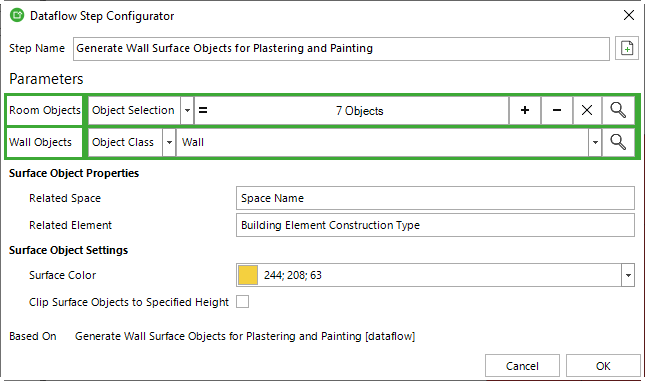Click the Cancel button
Image resolution: width=645 pixels, height=381 pixels.
[x=522, y=366]
